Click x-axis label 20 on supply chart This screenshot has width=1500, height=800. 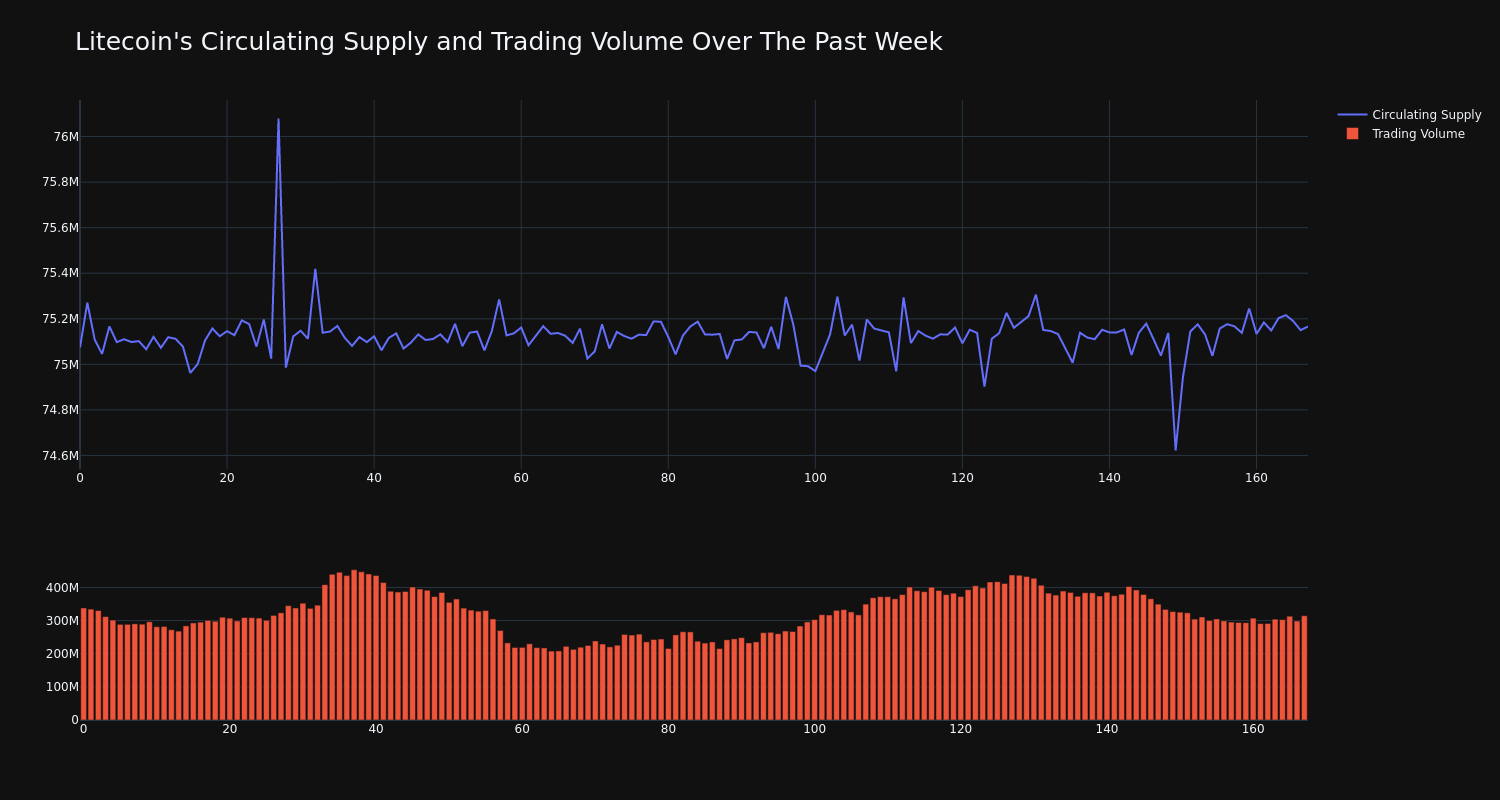tap(227, 478)
